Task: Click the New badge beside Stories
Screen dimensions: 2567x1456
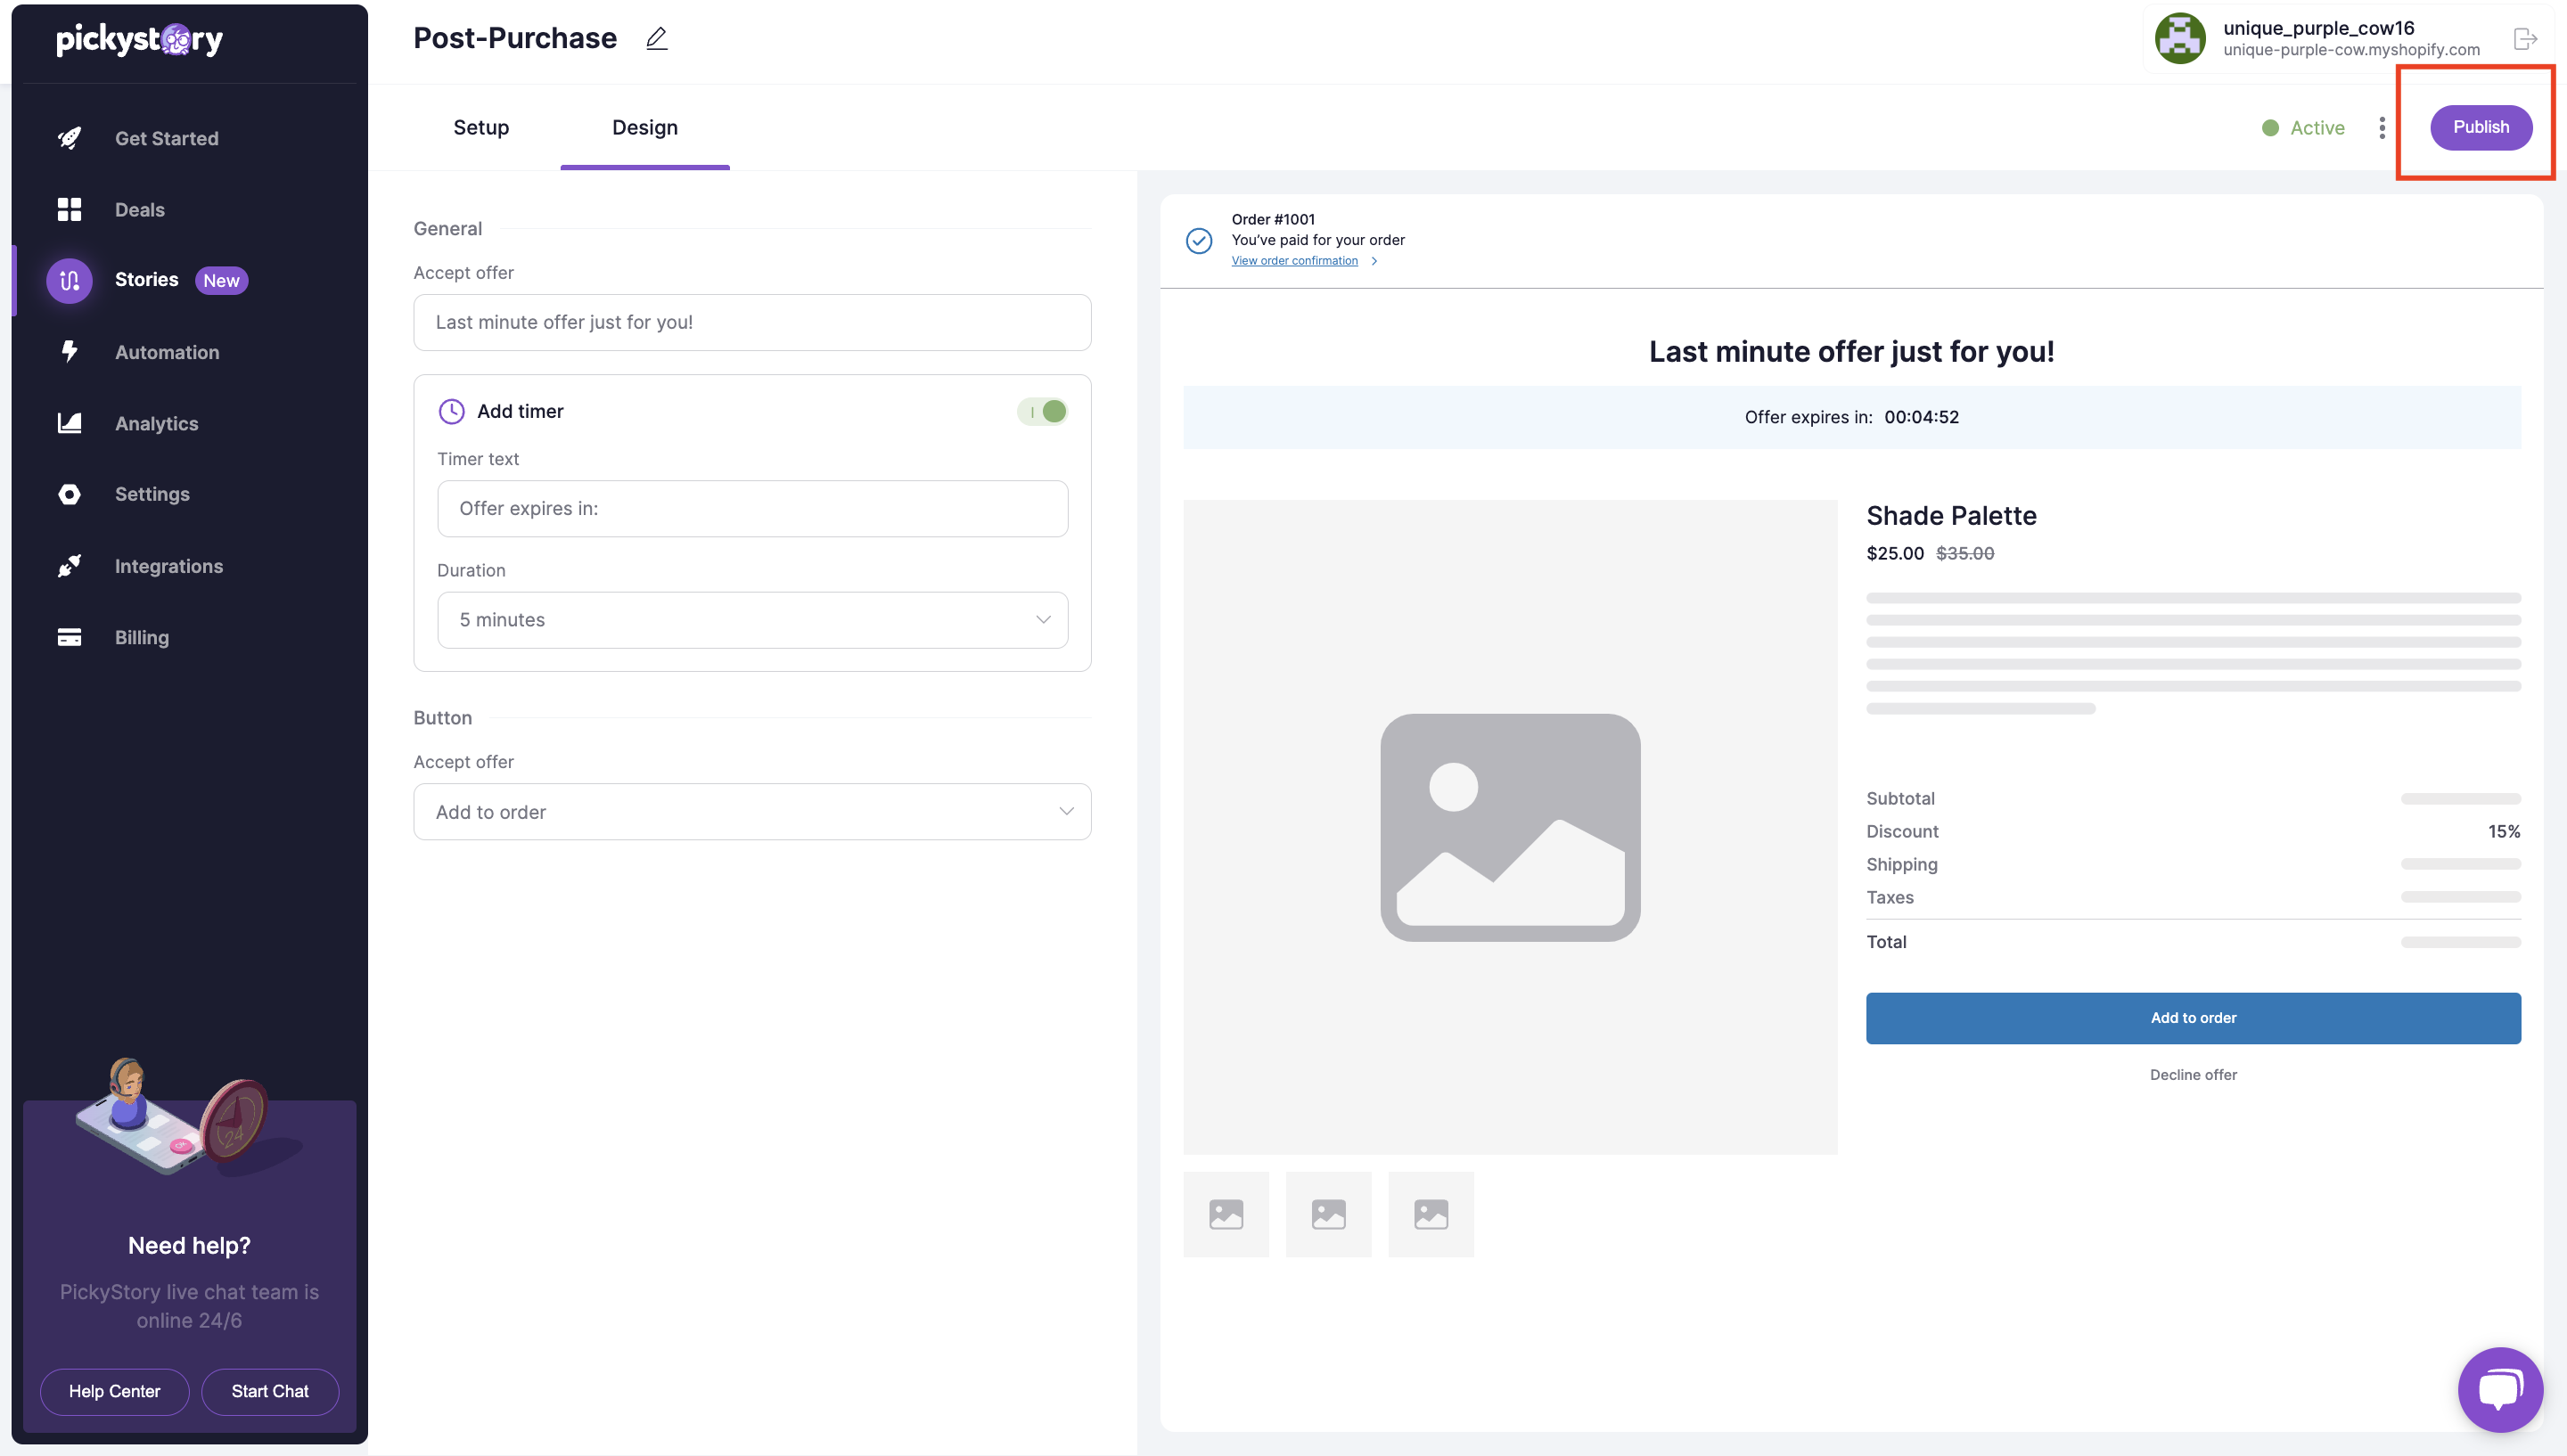Action: [x=221, y=280]
